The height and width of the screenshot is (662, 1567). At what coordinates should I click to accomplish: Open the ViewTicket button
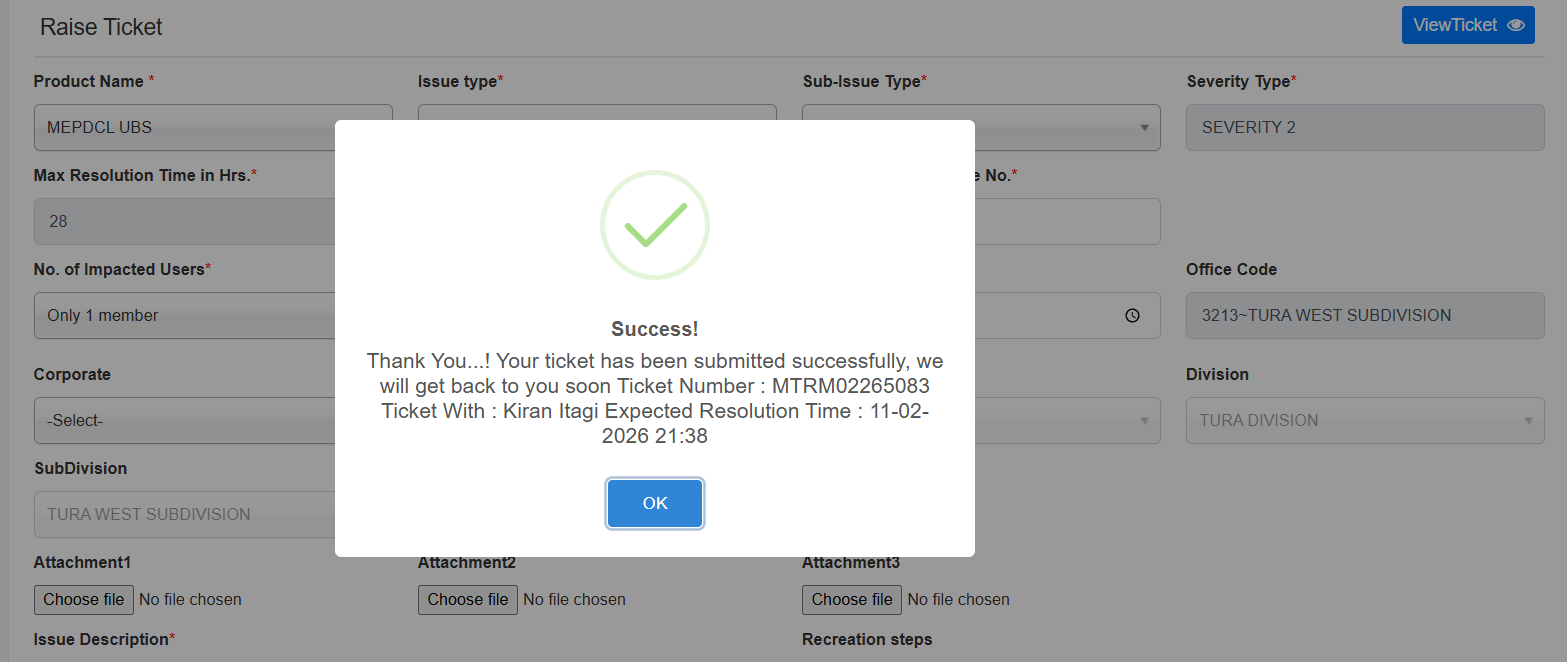[x=1467, y=25]
